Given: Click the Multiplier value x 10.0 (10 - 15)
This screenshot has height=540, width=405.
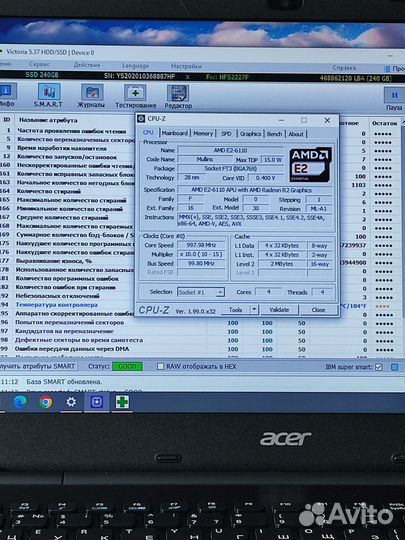Looking at the screenshot, I should coord(201,254).
